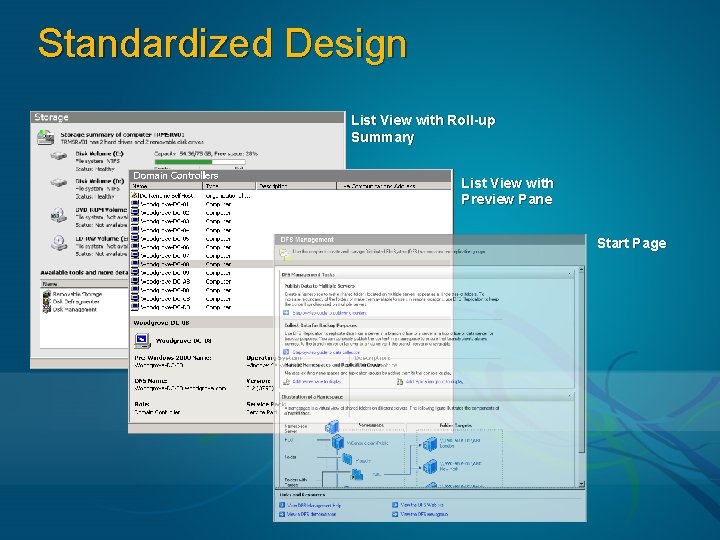
Task: Click icon beside View a DFS demonstration
Action: (x=282, y=514)
